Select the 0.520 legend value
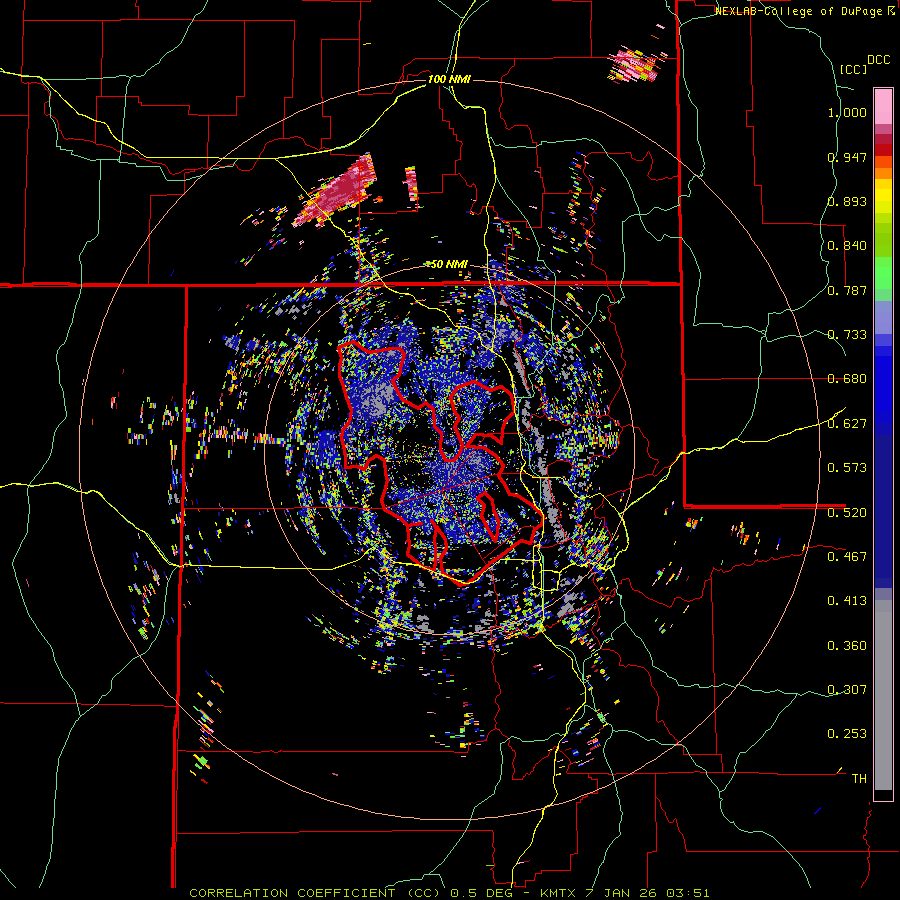 click(847, 513)
